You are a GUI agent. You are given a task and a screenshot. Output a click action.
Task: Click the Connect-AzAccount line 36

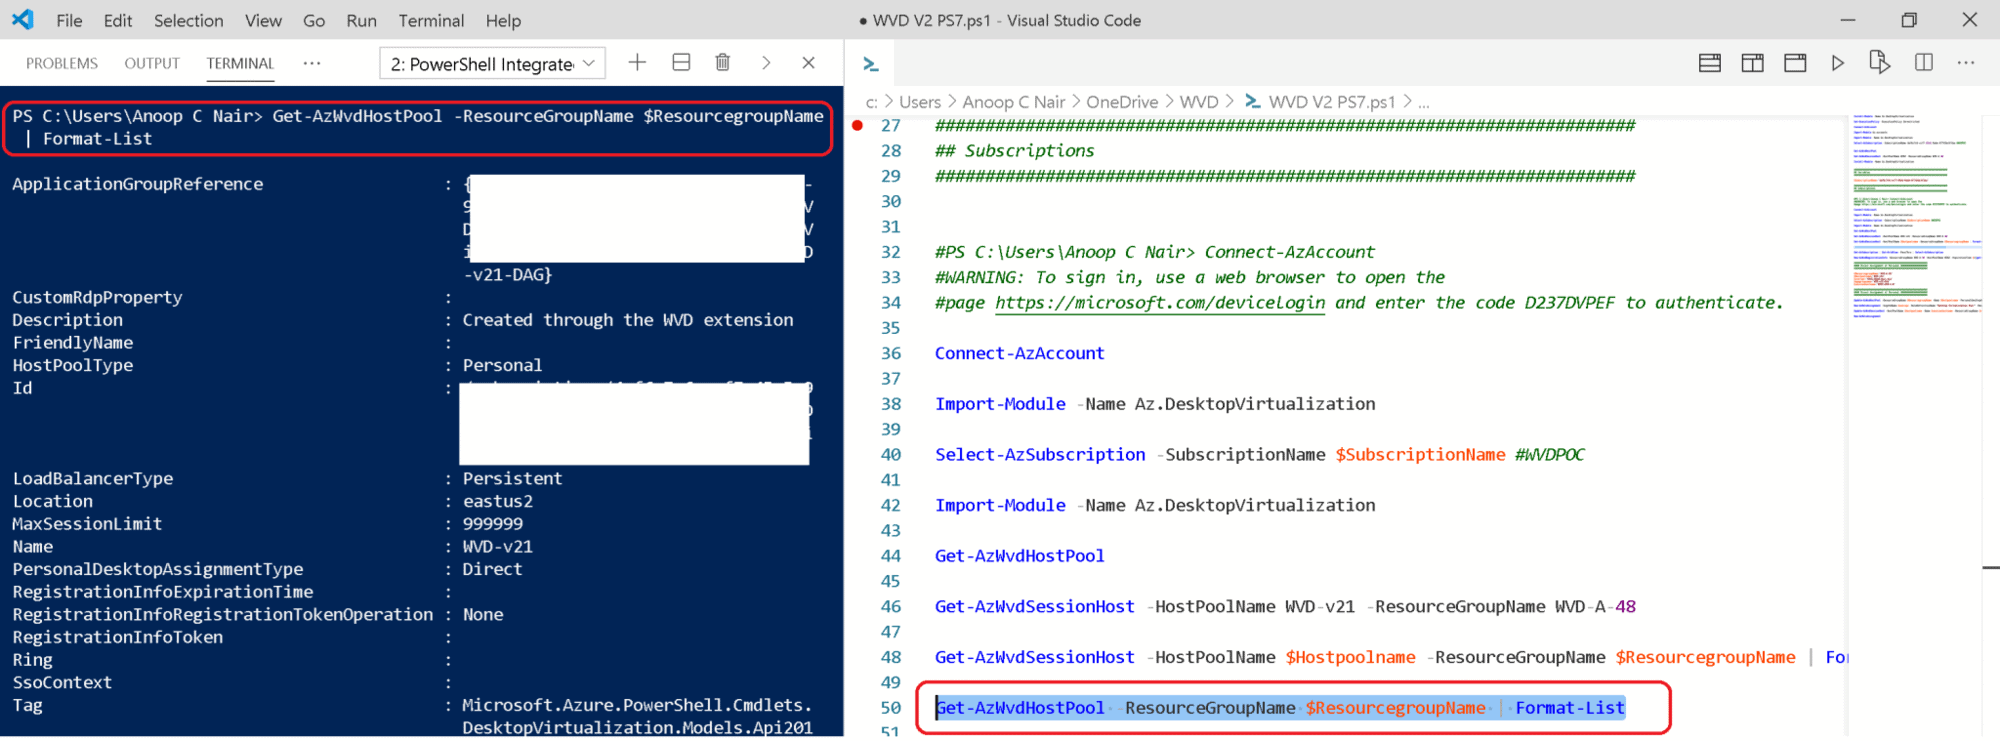1019,353
